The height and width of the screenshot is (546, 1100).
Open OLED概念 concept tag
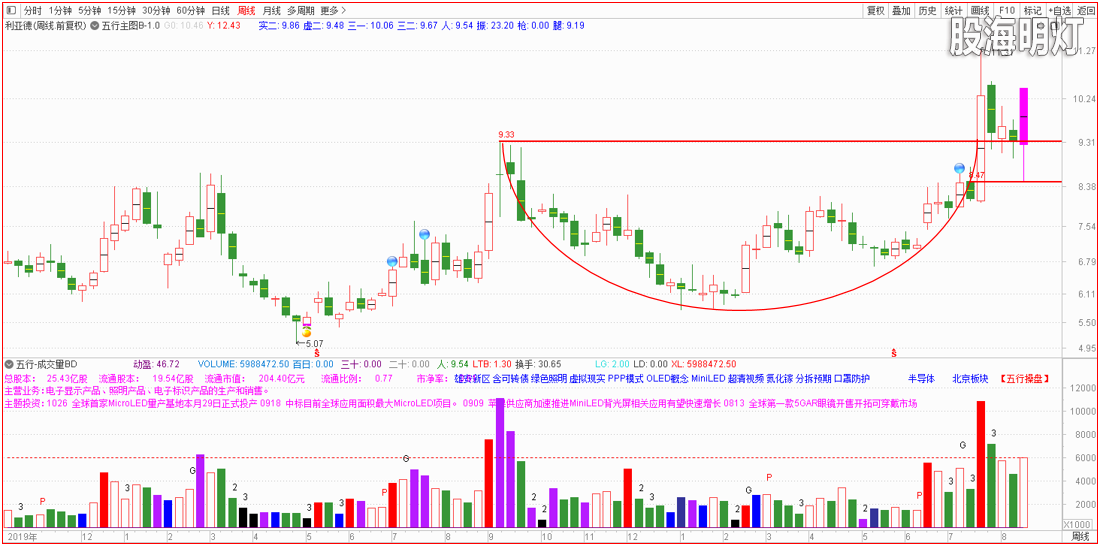point(667,379)
